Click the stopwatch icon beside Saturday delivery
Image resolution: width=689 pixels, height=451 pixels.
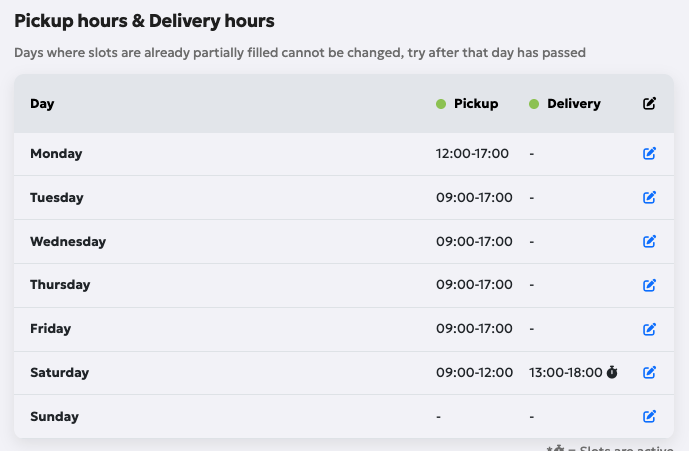(x=612, y=372)
